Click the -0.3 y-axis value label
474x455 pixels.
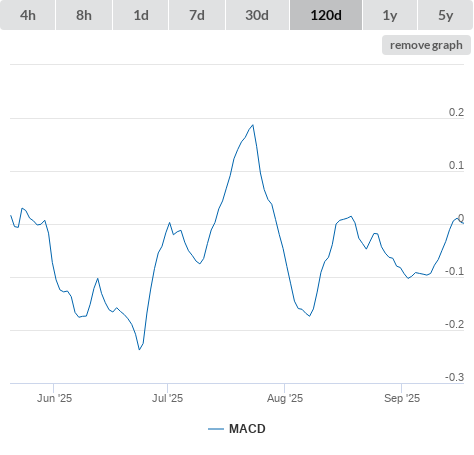(454, 377)
